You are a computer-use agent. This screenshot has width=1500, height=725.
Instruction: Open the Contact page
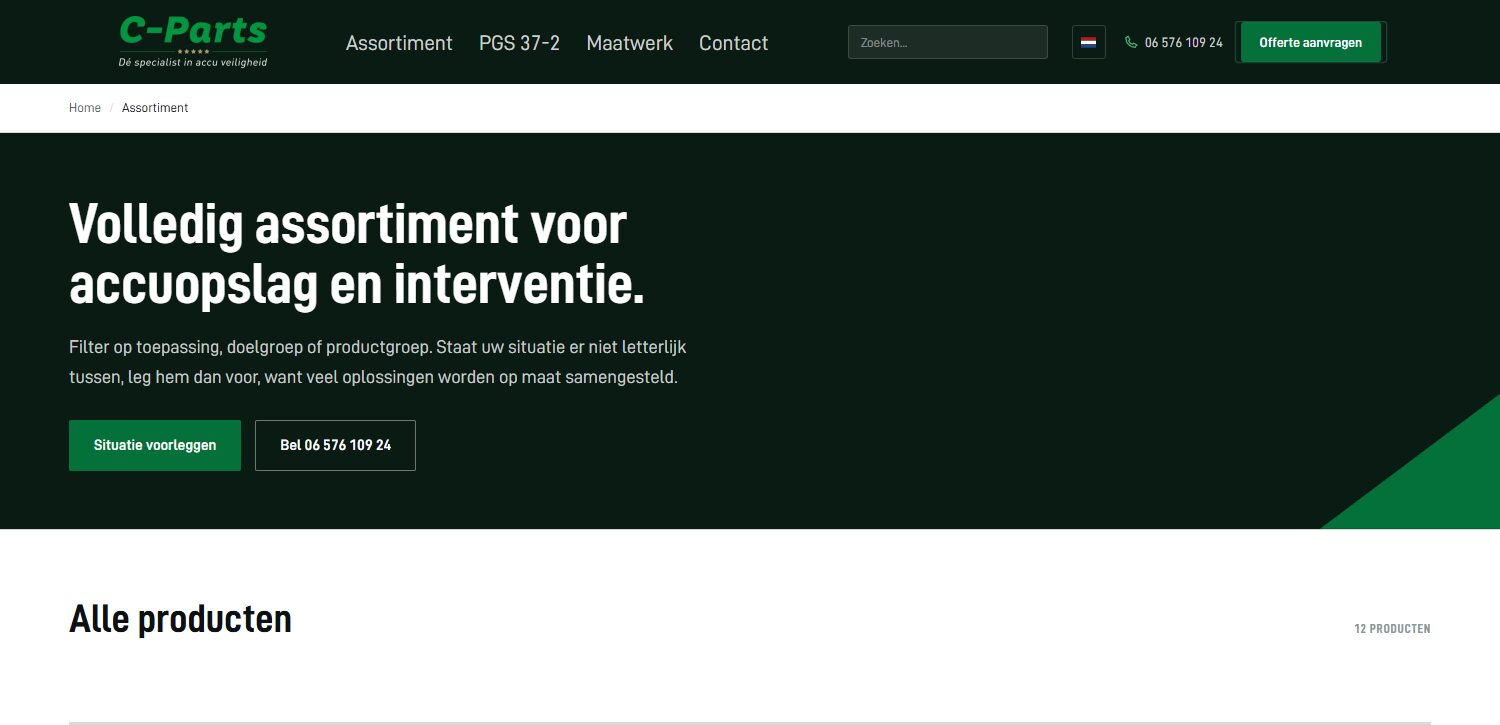[733, 43]
